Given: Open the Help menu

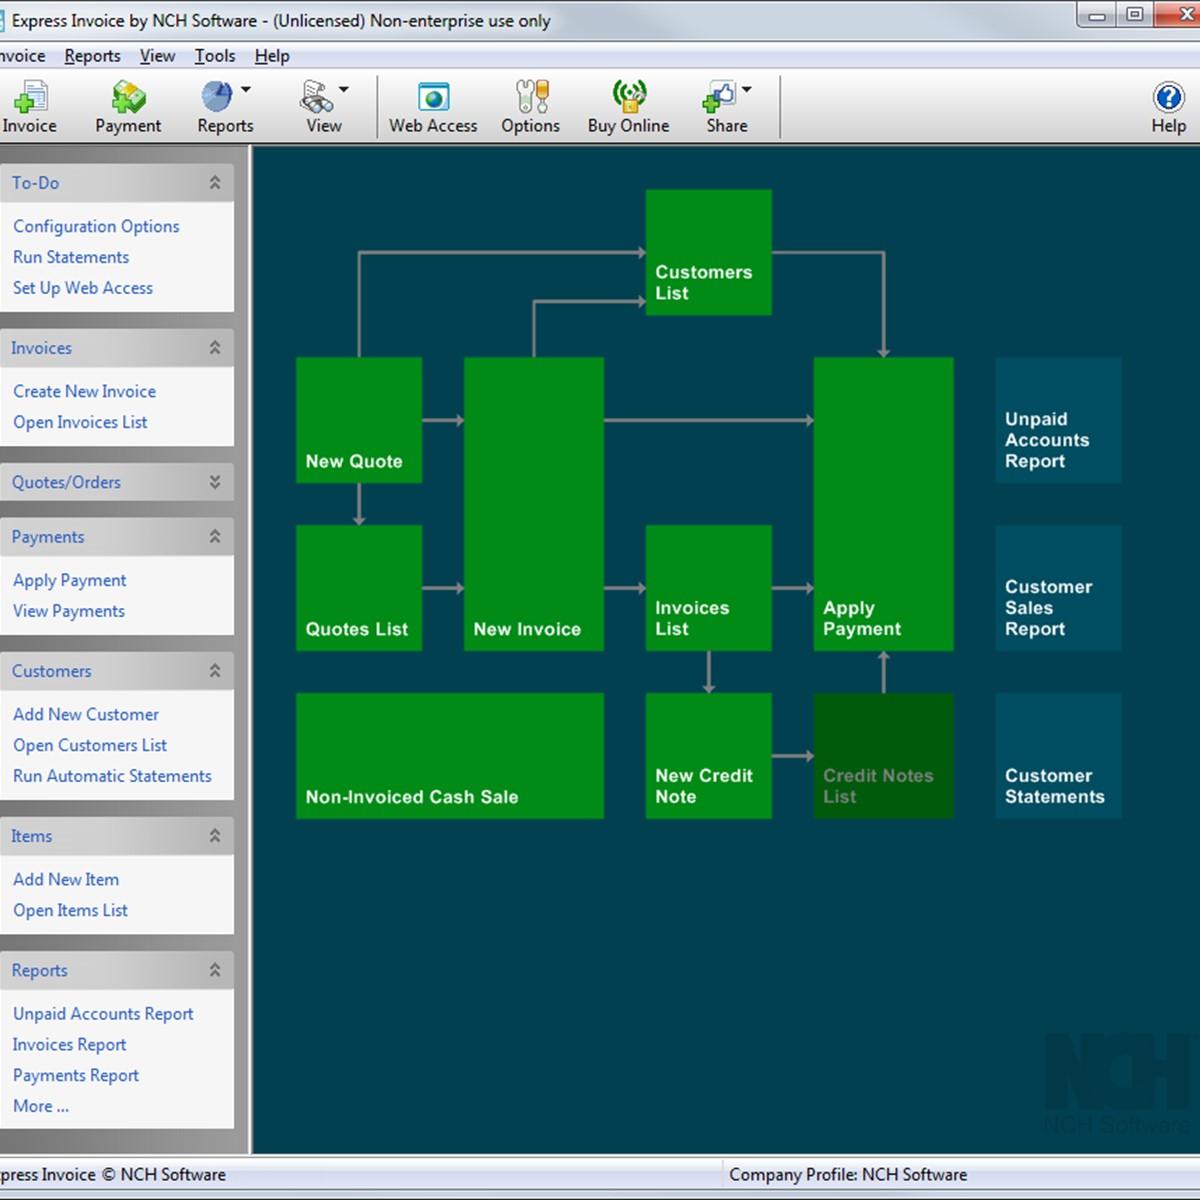Looking at the screenshot, I should [272, 56].
